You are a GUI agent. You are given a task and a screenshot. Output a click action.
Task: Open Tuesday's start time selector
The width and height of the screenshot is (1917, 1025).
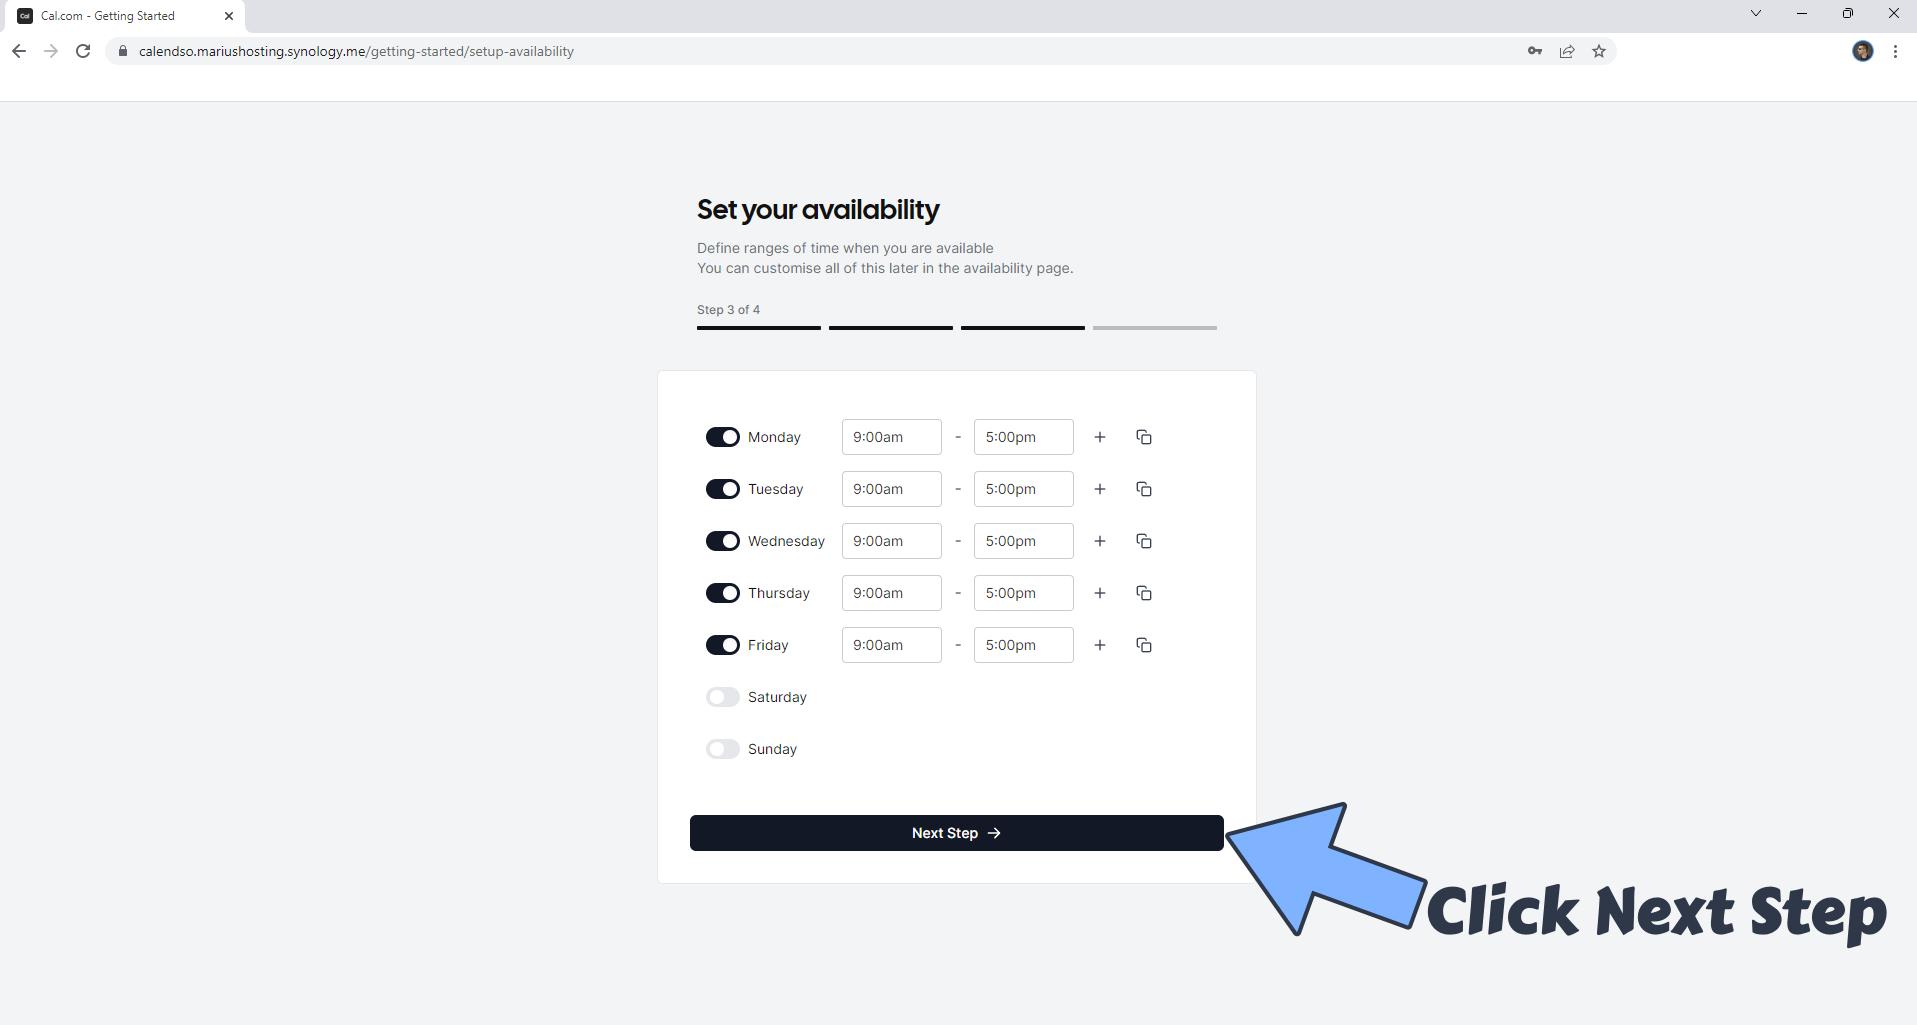pyautogui.click(x=891, y=489)
